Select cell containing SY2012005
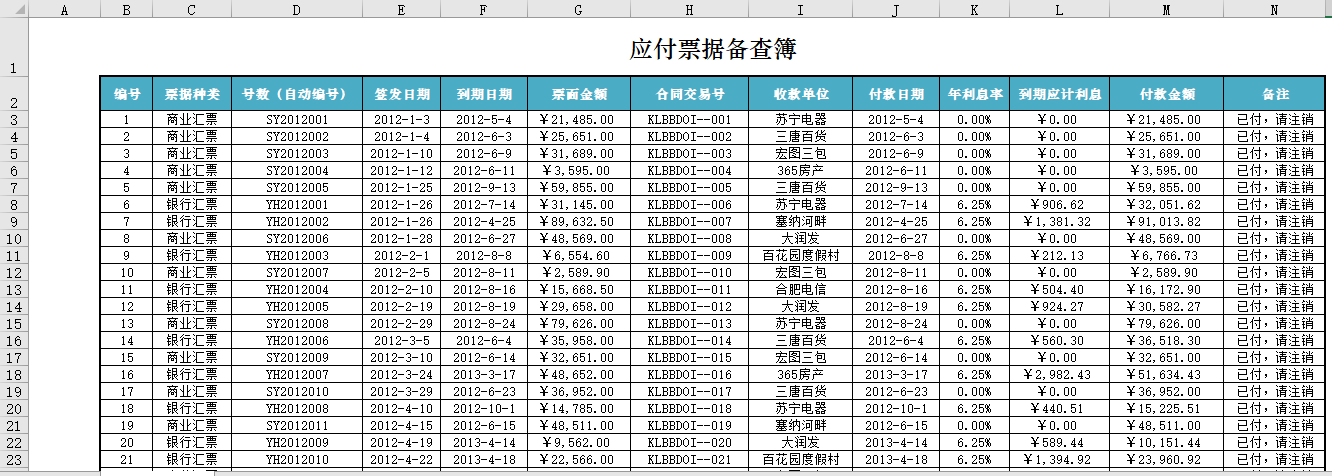 (297, 187)
